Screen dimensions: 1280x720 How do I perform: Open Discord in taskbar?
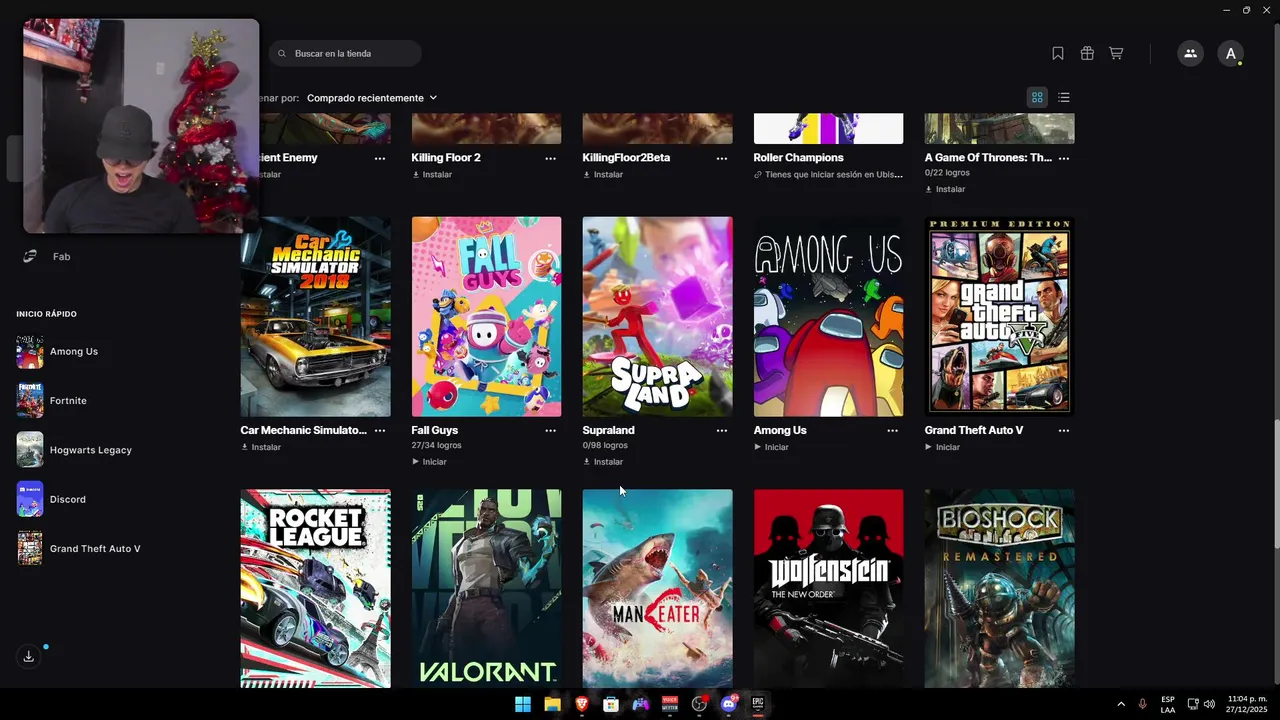coord(729,704)
